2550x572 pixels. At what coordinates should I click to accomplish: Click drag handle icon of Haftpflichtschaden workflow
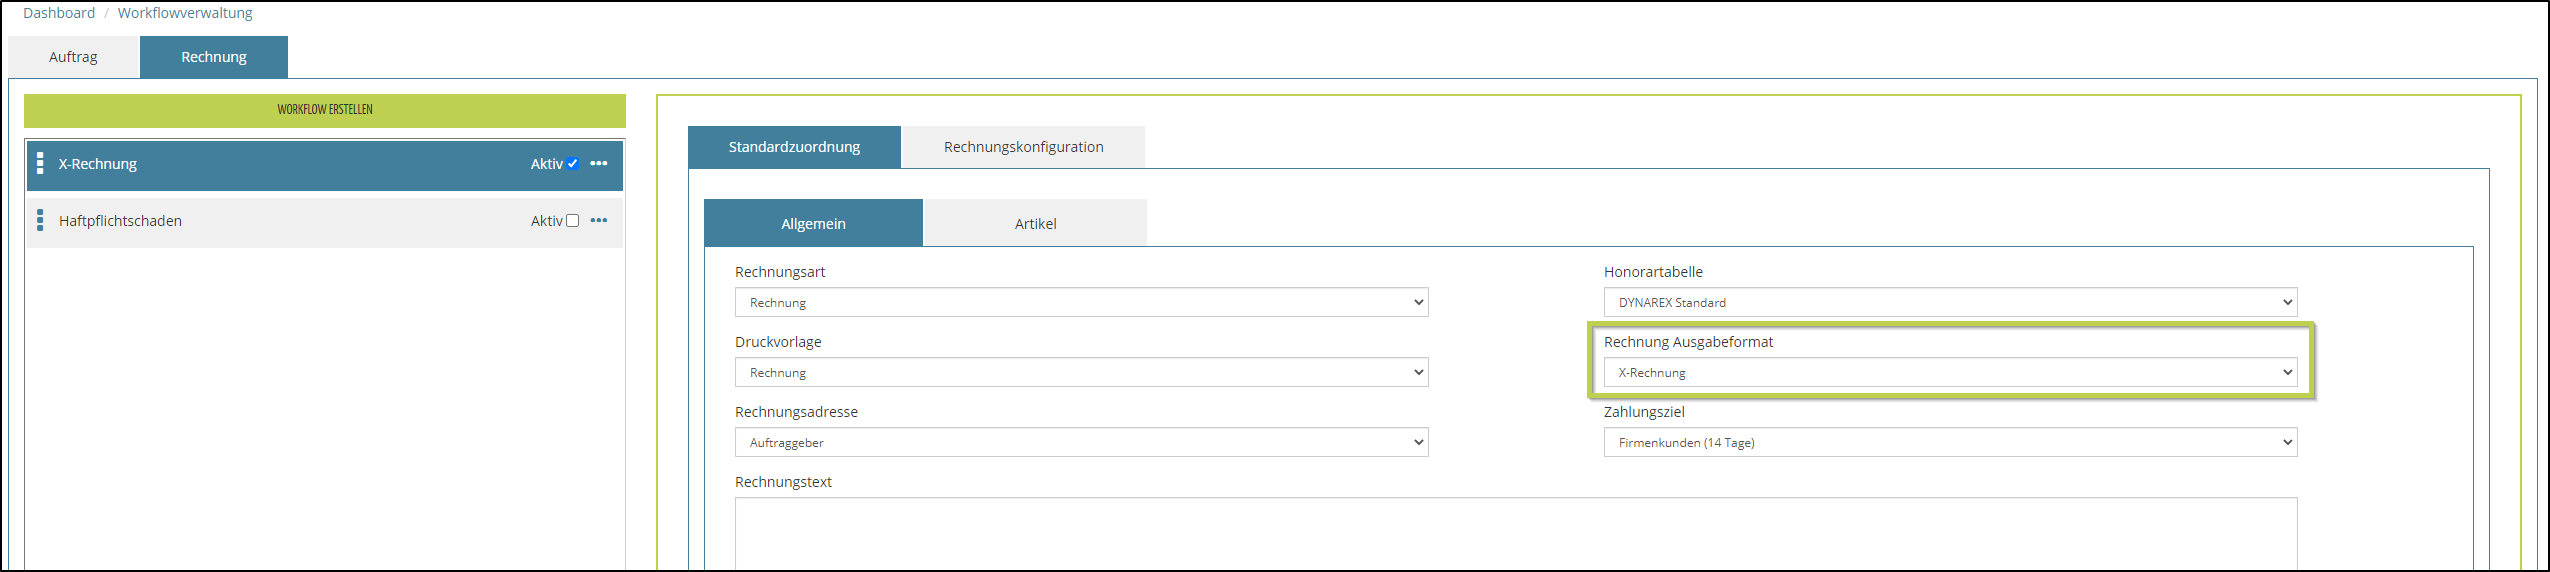40,221
